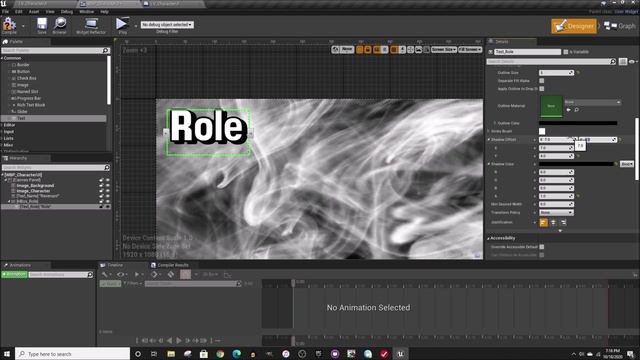Set justification to align left
The image size is (640, 360).
[543, 222]
